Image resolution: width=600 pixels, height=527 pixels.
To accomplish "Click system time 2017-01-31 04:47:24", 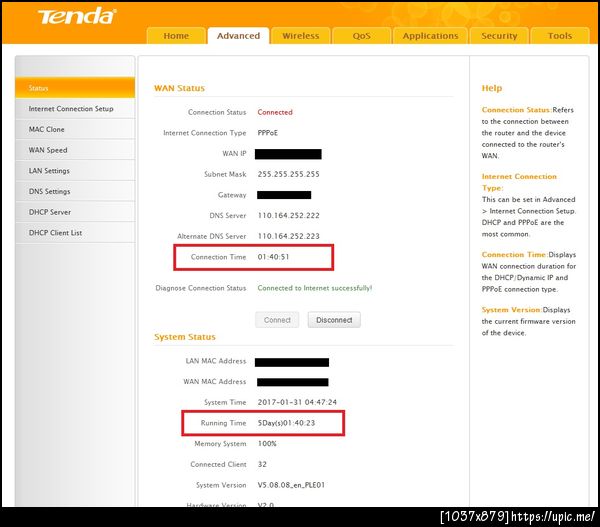I will [297, 402].
